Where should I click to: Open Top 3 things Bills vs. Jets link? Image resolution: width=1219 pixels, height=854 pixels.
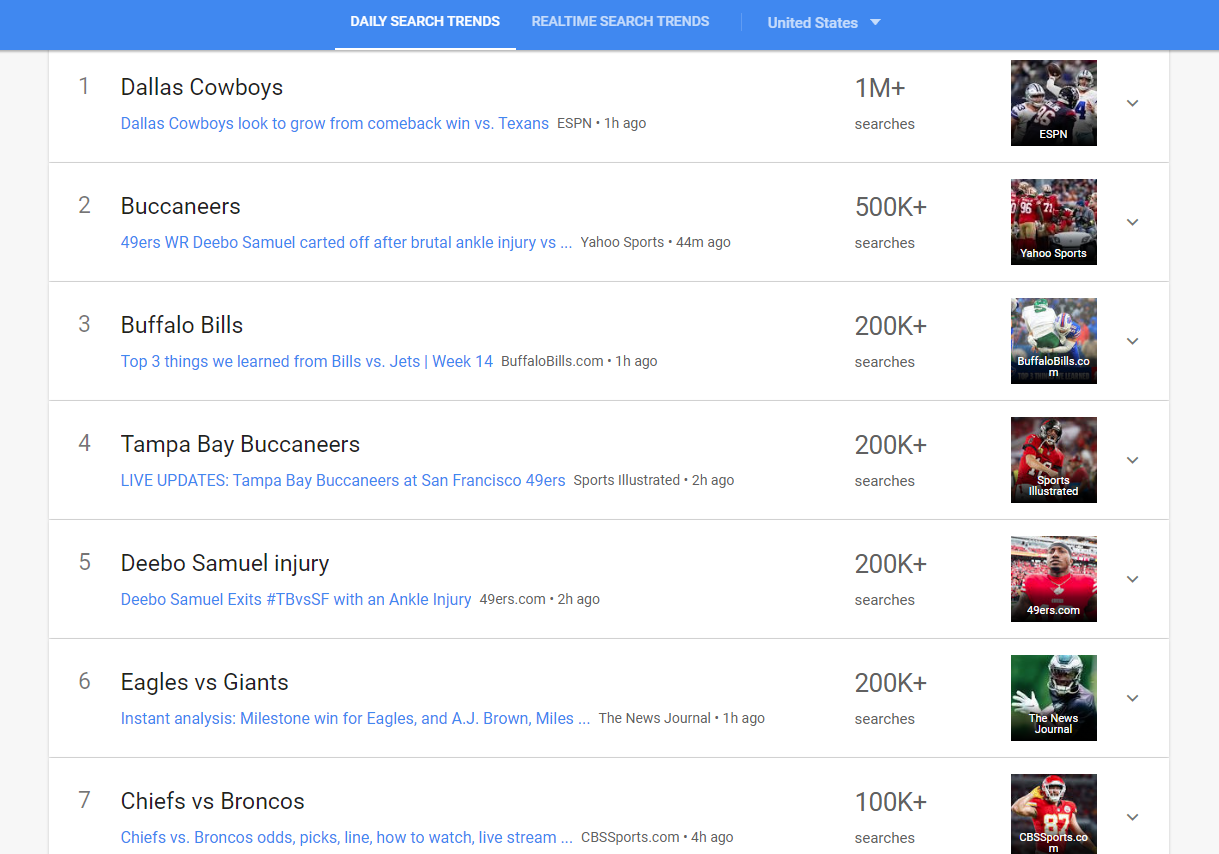(306, 362)
